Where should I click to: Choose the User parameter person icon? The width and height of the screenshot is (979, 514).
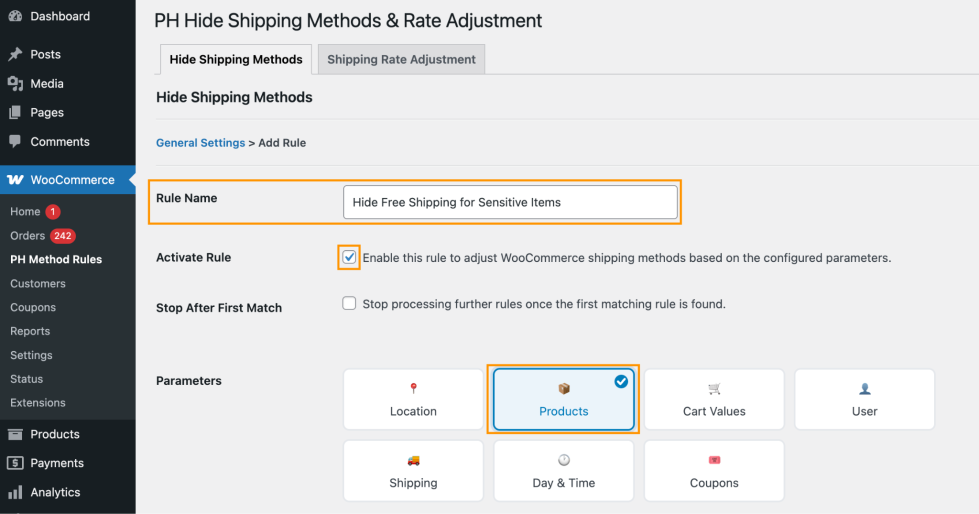(865, 388)
